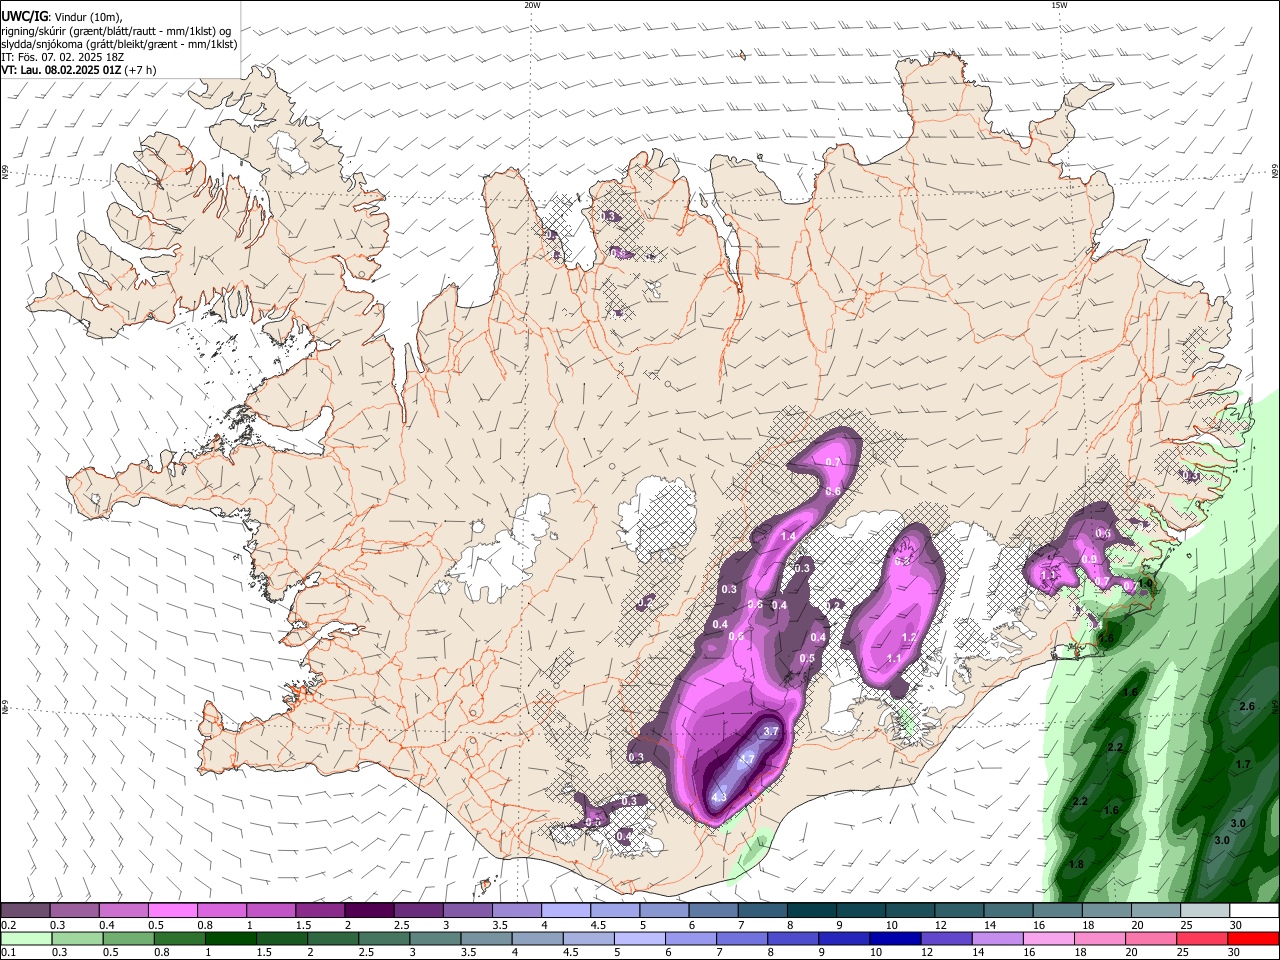Click the bottom legend label '0.1'
Viewport: 1280px width, 960px height.
(7, 953)
